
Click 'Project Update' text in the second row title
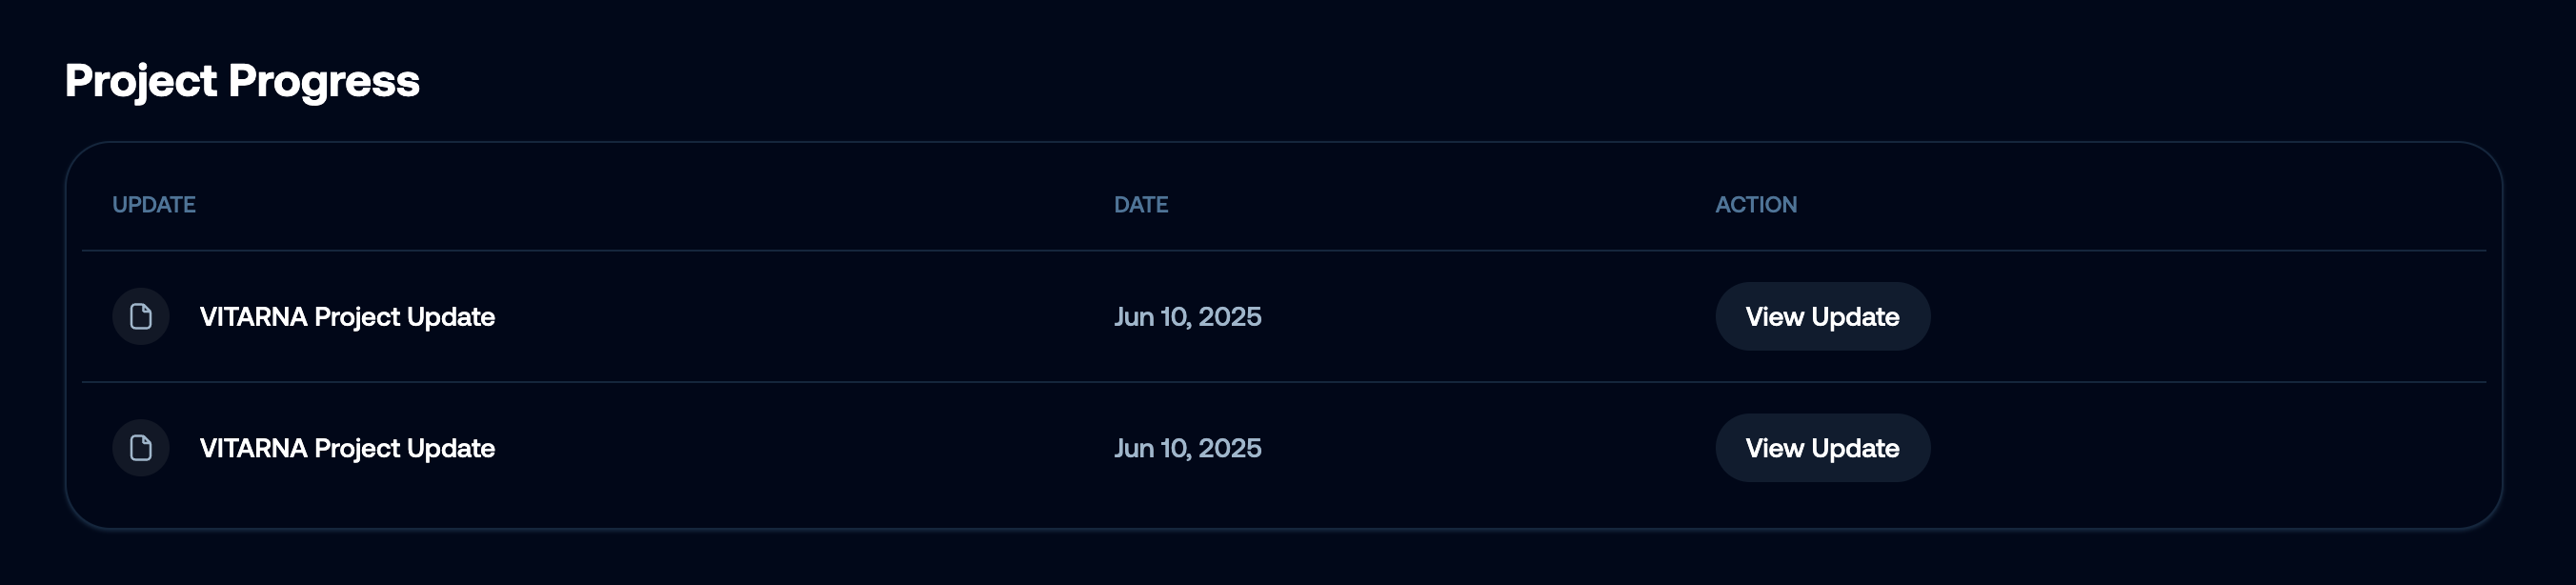(x=404, y=448)
